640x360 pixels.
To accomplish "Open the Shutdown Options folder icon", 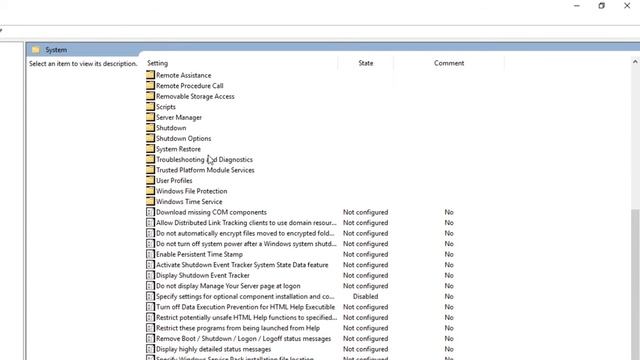I will coord(150,138).
